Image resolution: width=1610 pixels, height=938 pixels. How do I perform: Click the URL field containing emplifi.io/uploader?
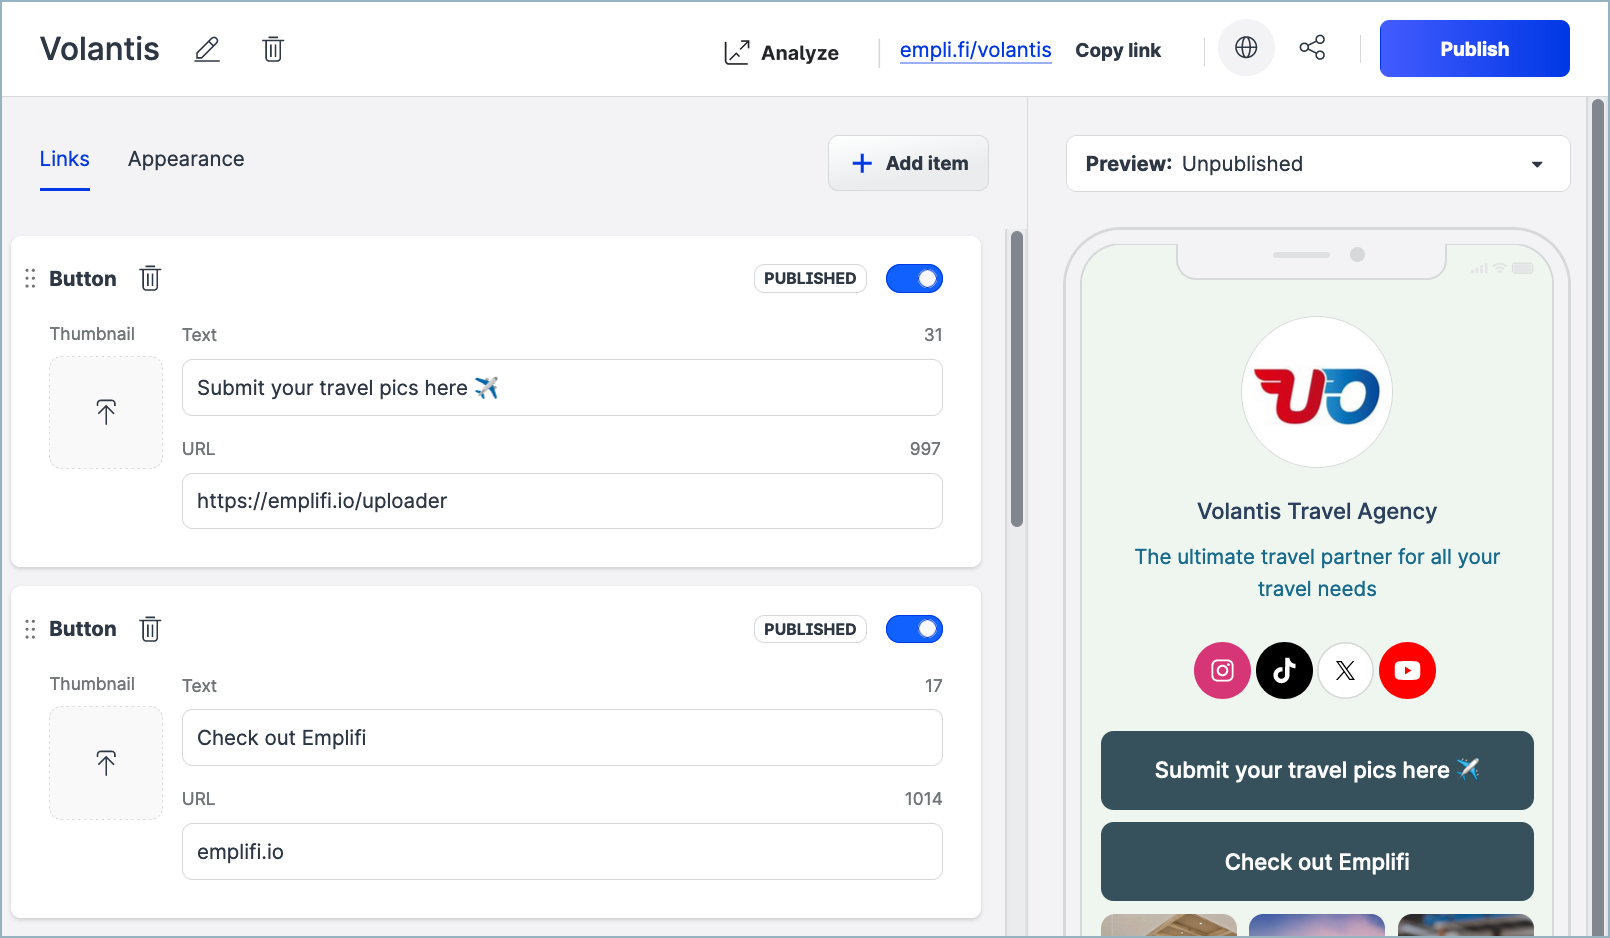tap(562, 501)
